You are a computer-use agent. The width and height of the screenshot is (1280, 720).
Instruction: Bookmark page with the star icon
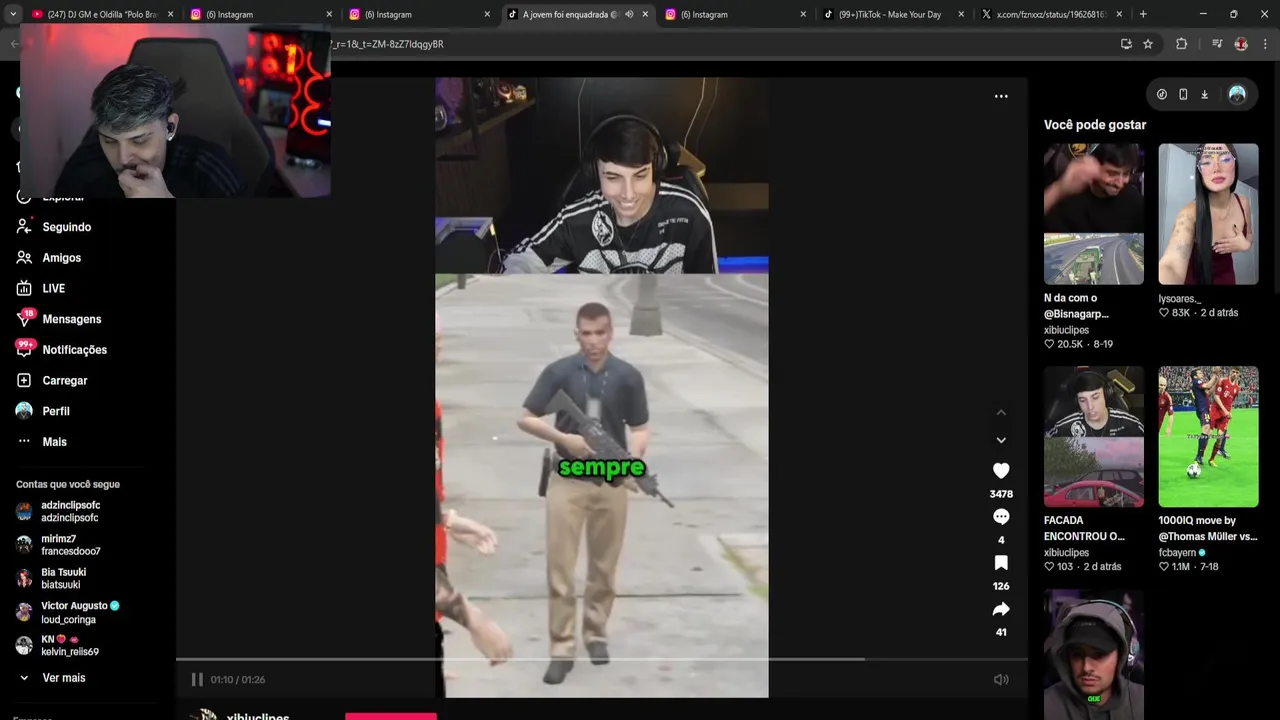[x=1148, y=44]
